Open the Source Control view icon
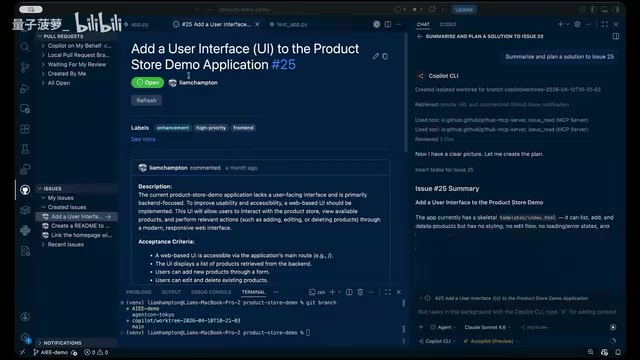640x360 pixels. coord(25,68)
